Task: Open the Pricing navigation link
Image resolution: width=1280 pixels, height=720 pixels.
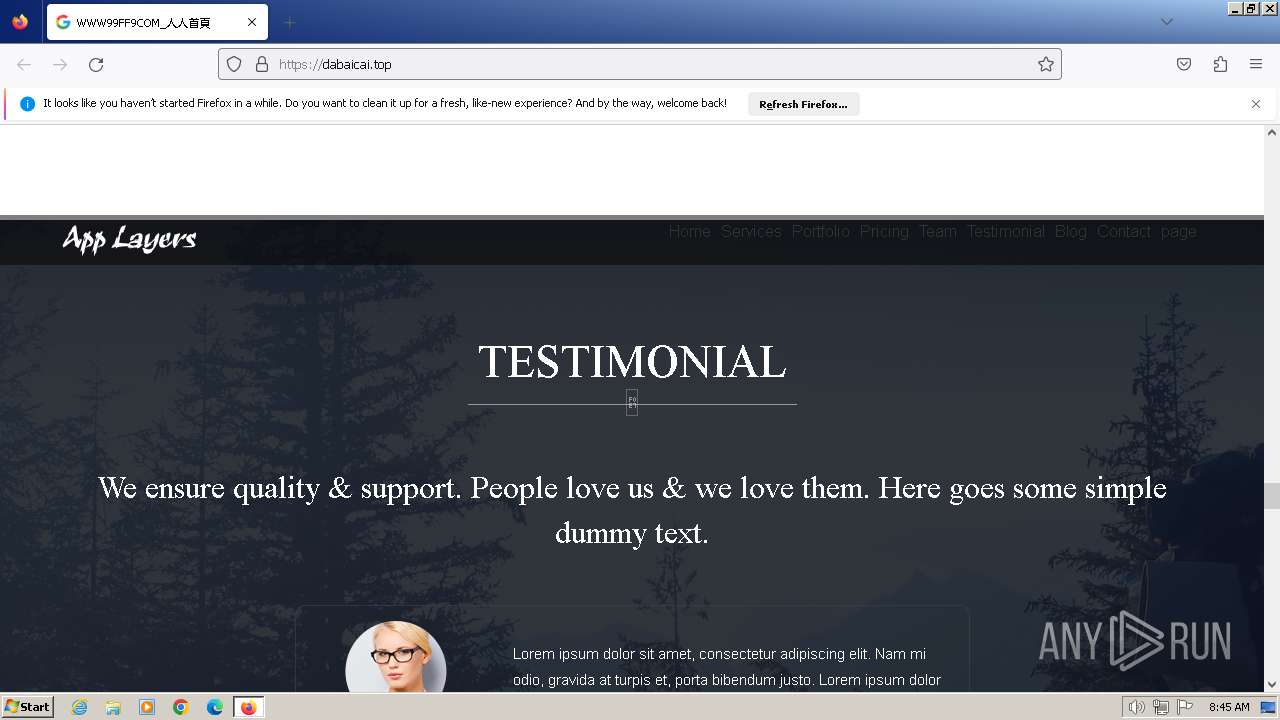Action: coord(884,231)
